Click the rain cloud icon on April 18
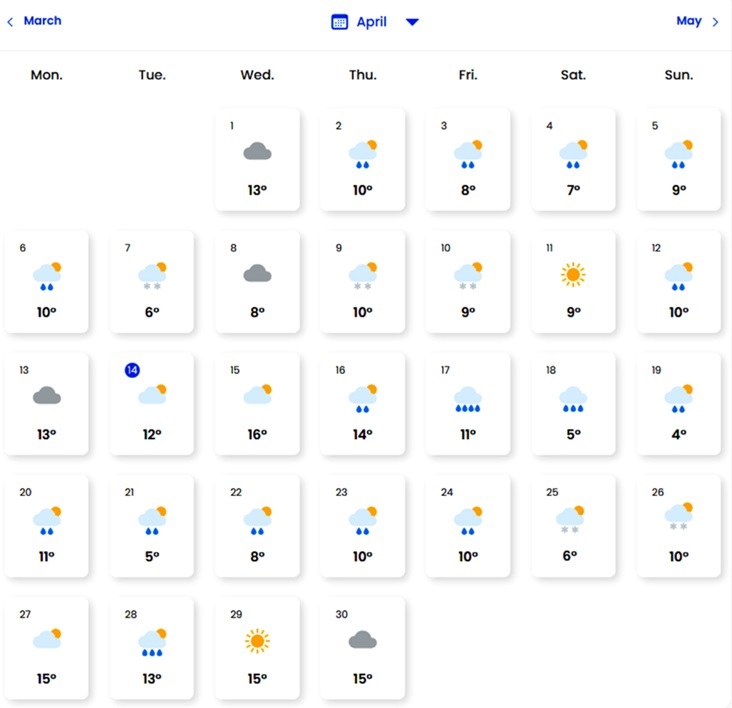732x708 pixels. tap(573, 398)
